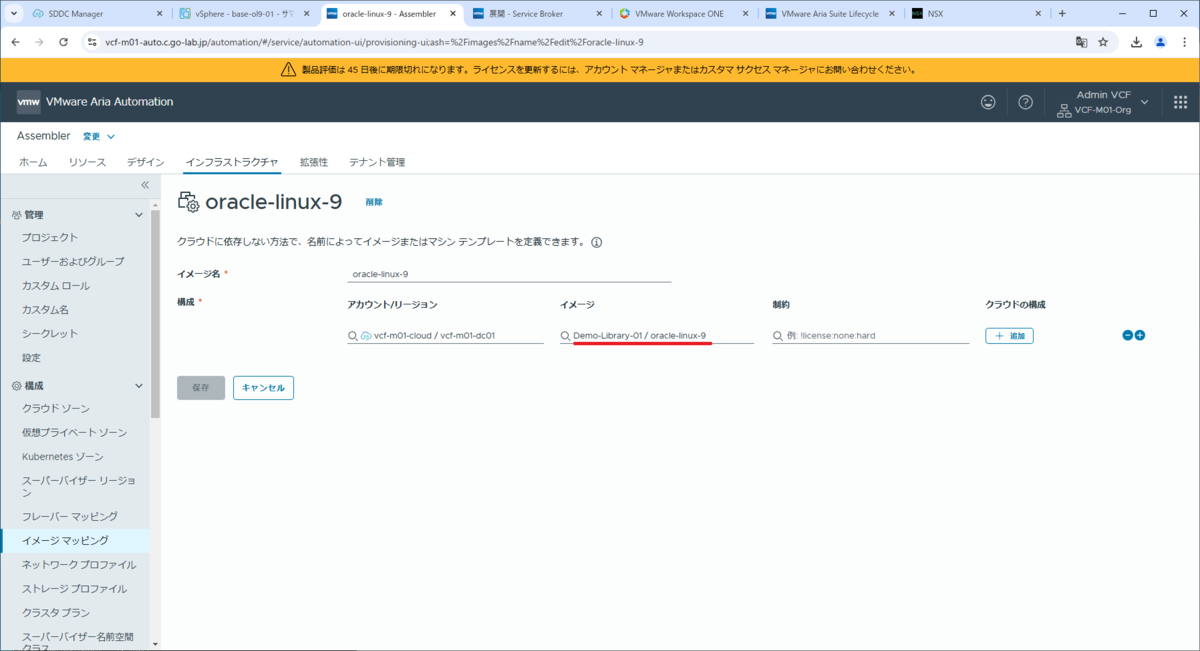Open the apps grid launcher icon
This screenshot has height=651, width=1200.
[1180, 102]
